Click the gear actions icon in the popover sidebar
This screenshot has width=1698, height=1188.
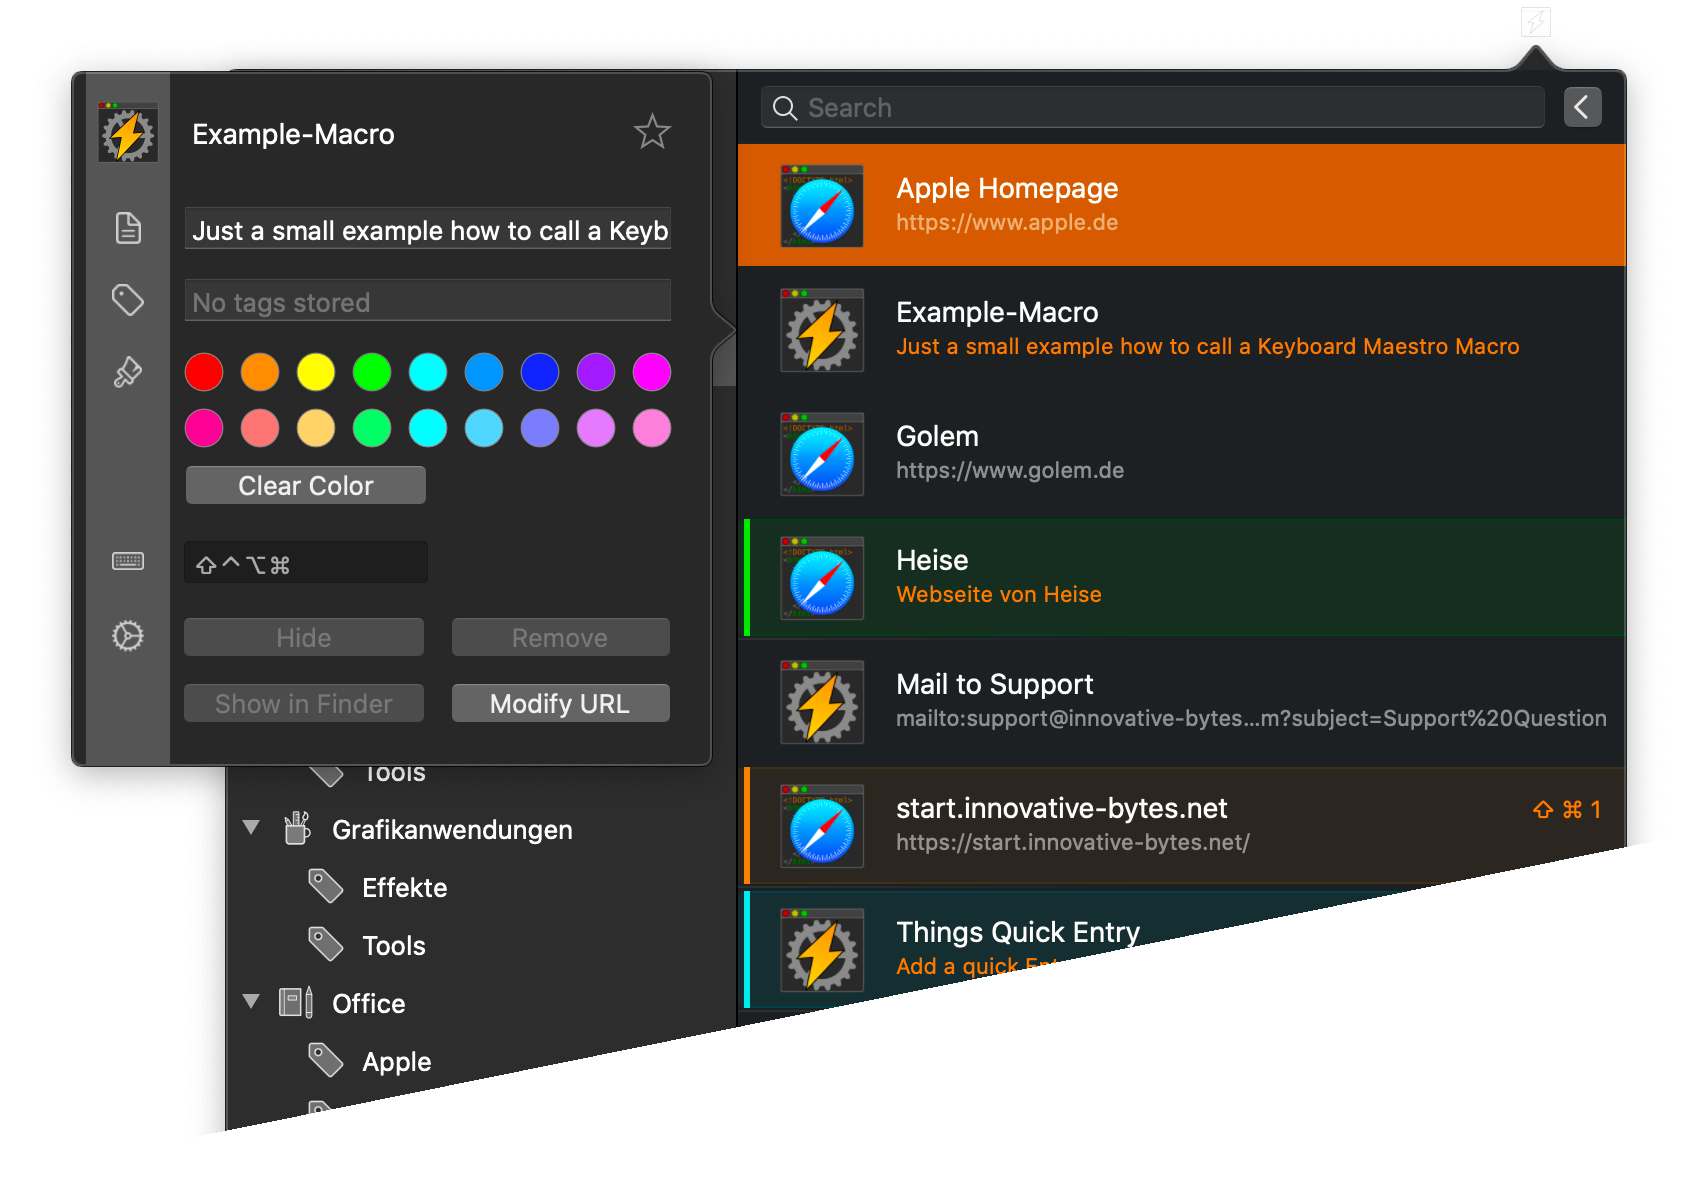click(128, 636)
